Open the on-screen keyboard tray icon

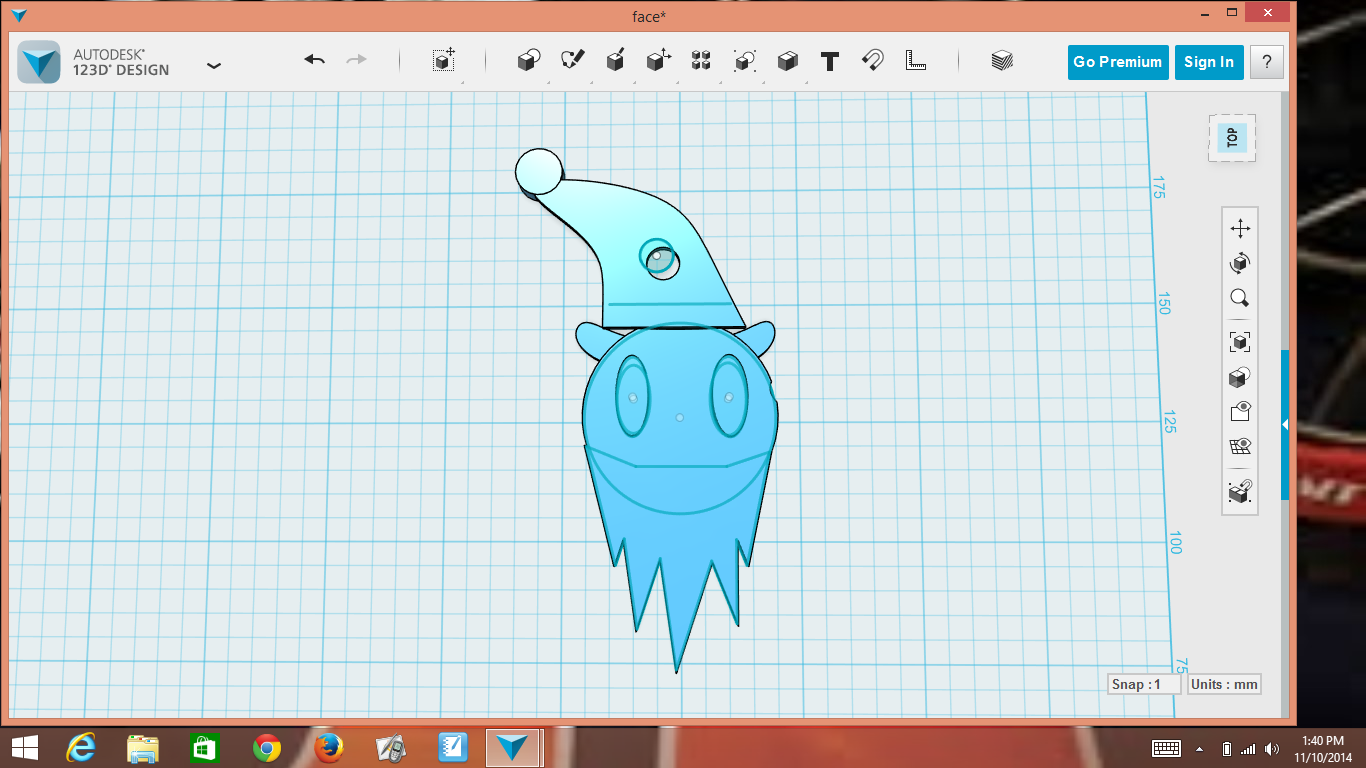click(1167, 748)
